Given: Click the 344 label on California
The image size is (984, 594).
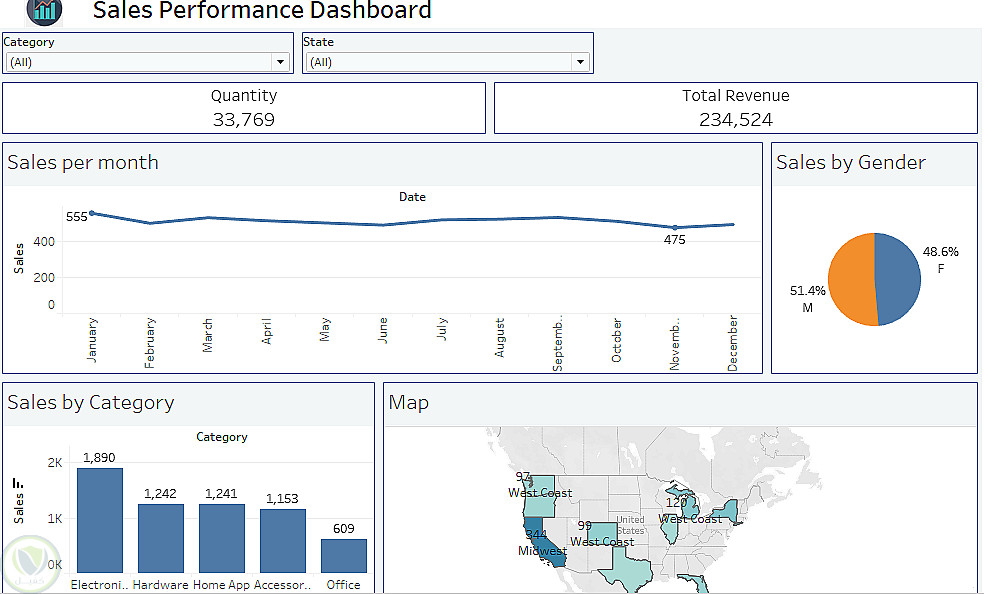Looking at the screenshot, I should (x=536, y=535).
